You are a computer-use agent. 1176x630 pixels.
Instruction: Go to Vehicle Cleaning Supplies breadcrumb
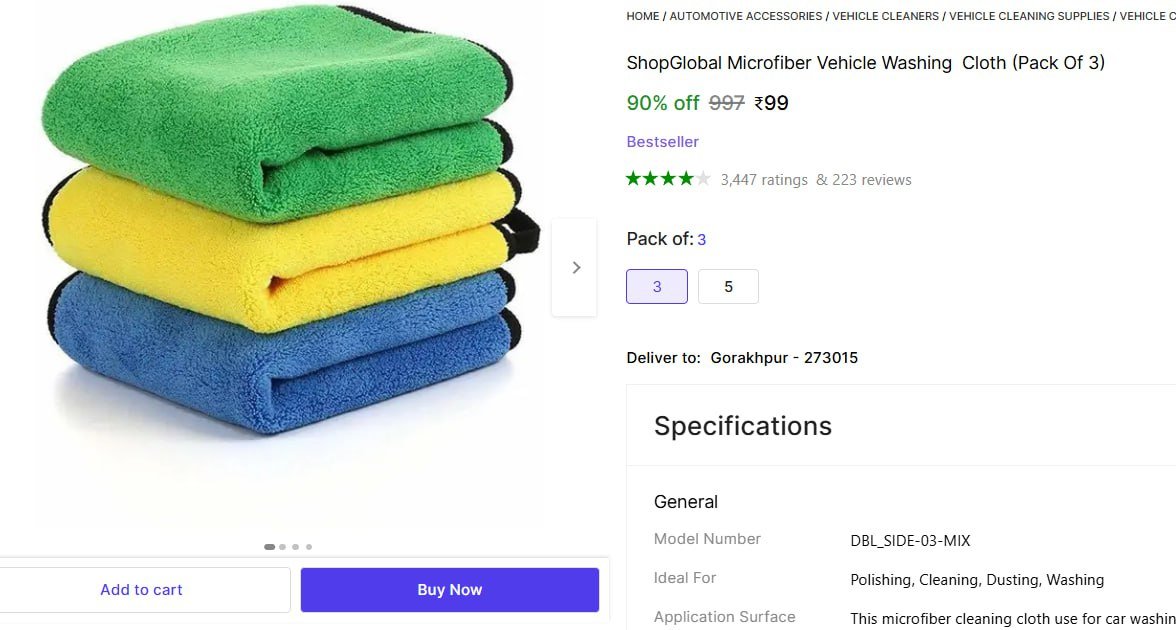point(1029,16)
